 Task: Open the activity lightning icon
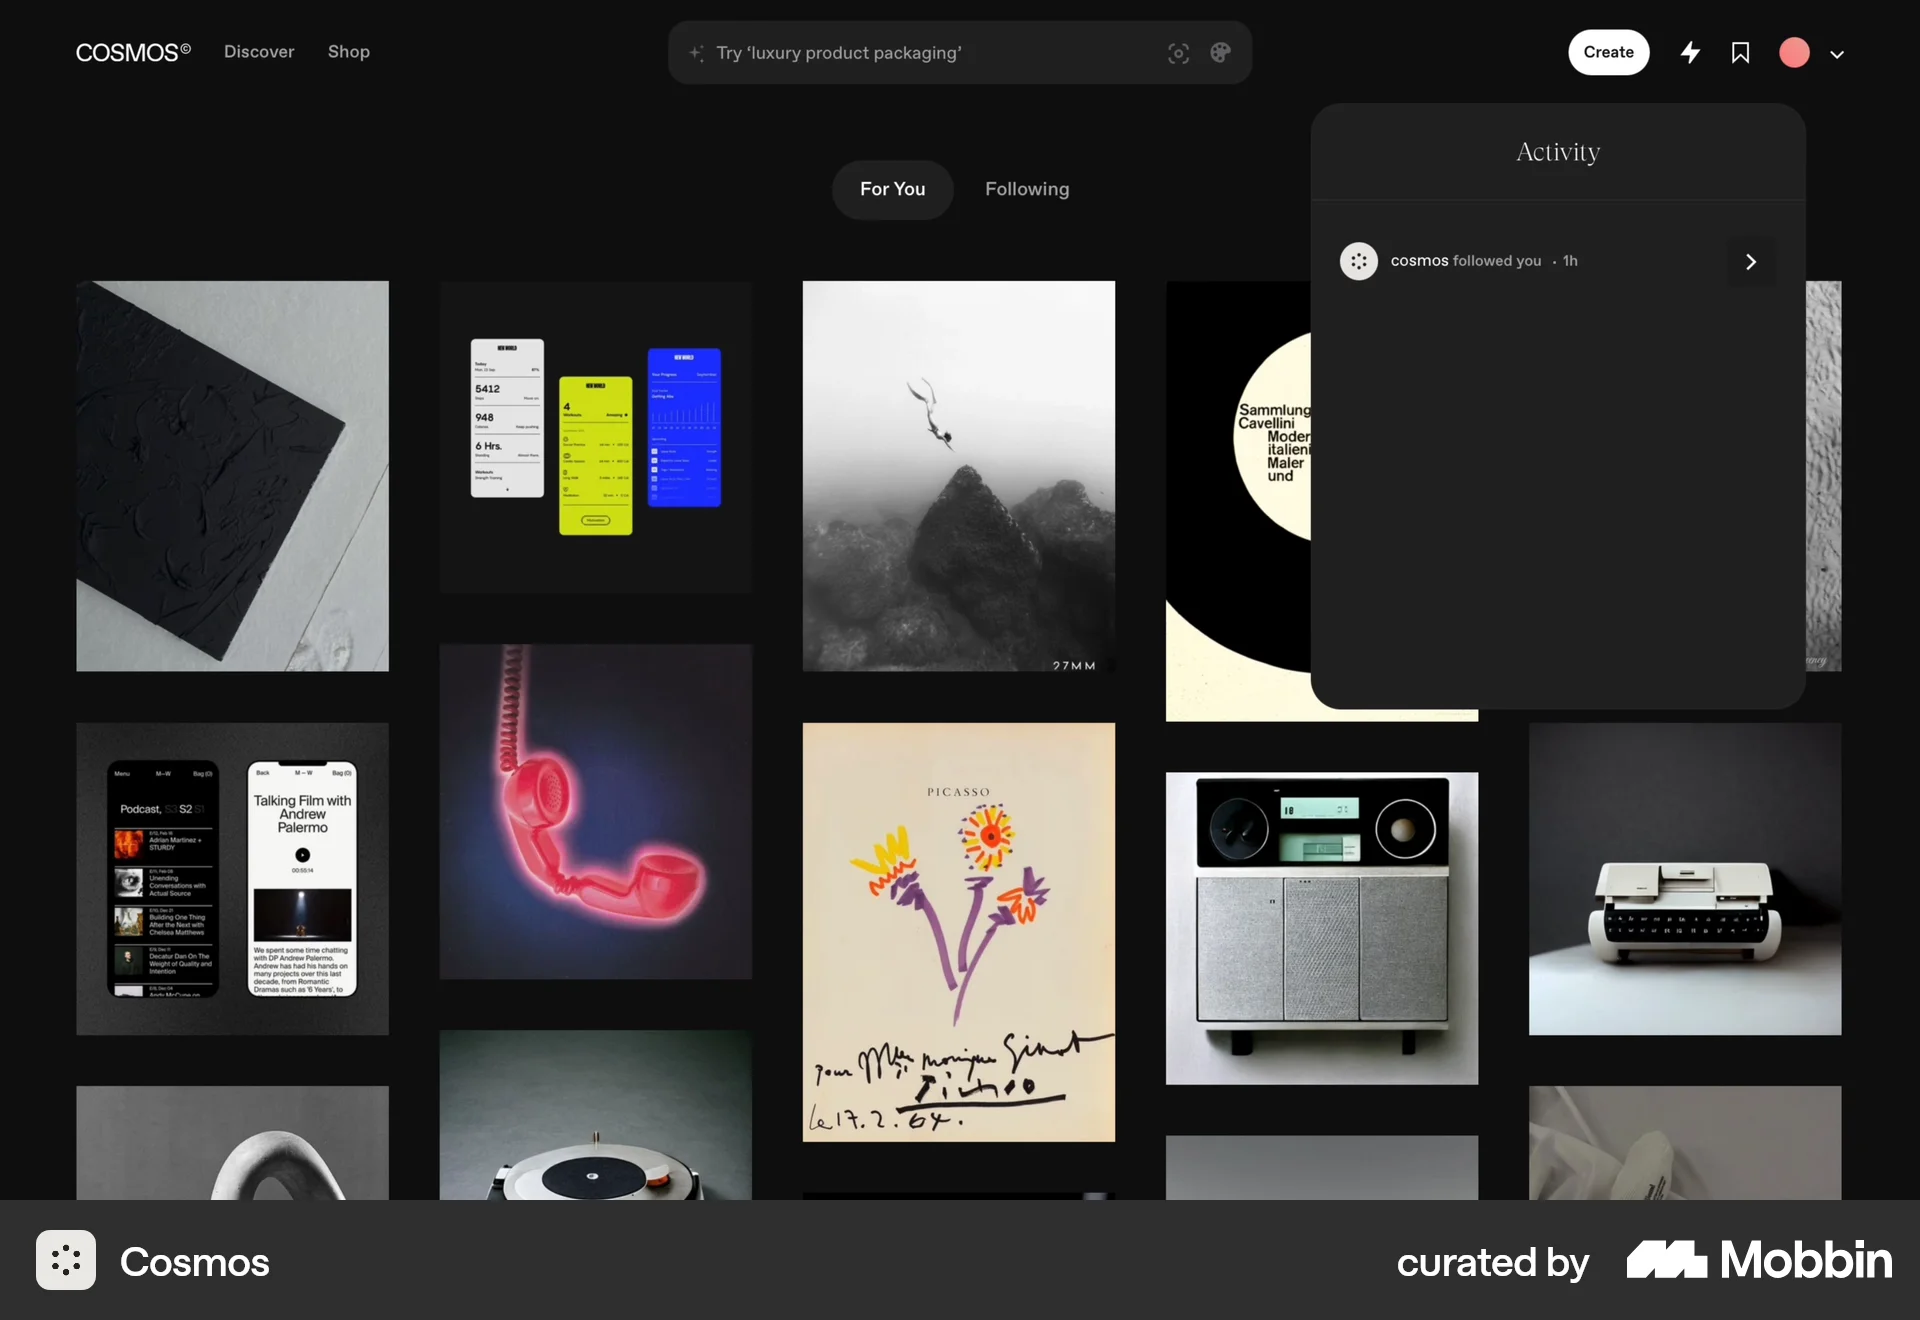pyautogui.click(x=1690, y=52)
